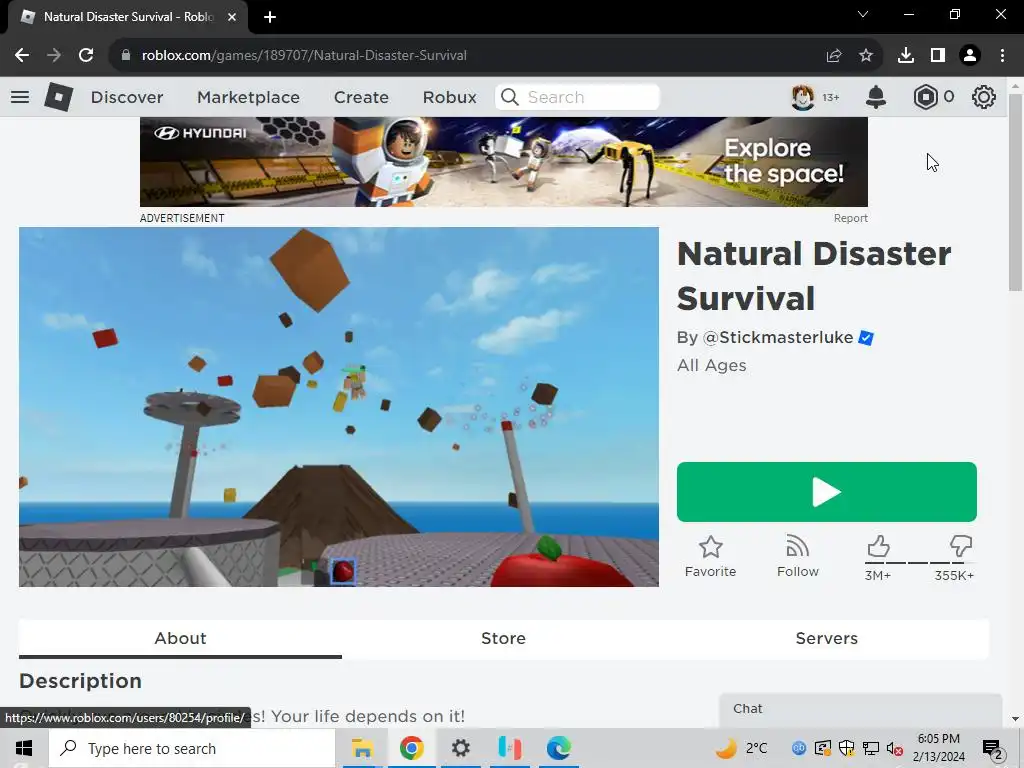
Task: Reload the page
Action: [x=86, y=56]
